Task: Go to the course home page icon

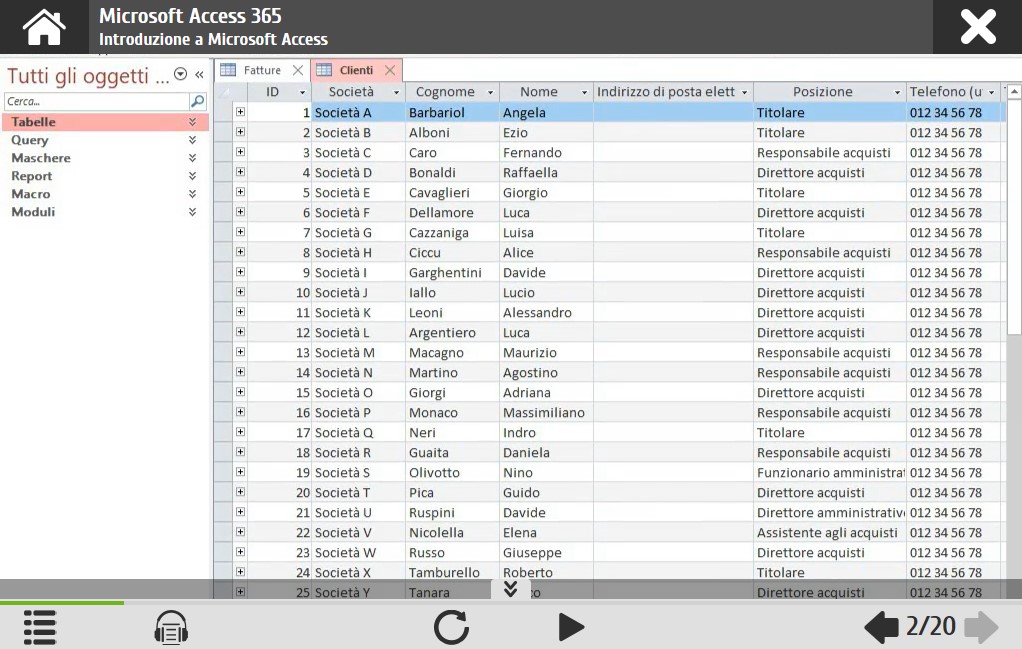Action: (44, 27)
